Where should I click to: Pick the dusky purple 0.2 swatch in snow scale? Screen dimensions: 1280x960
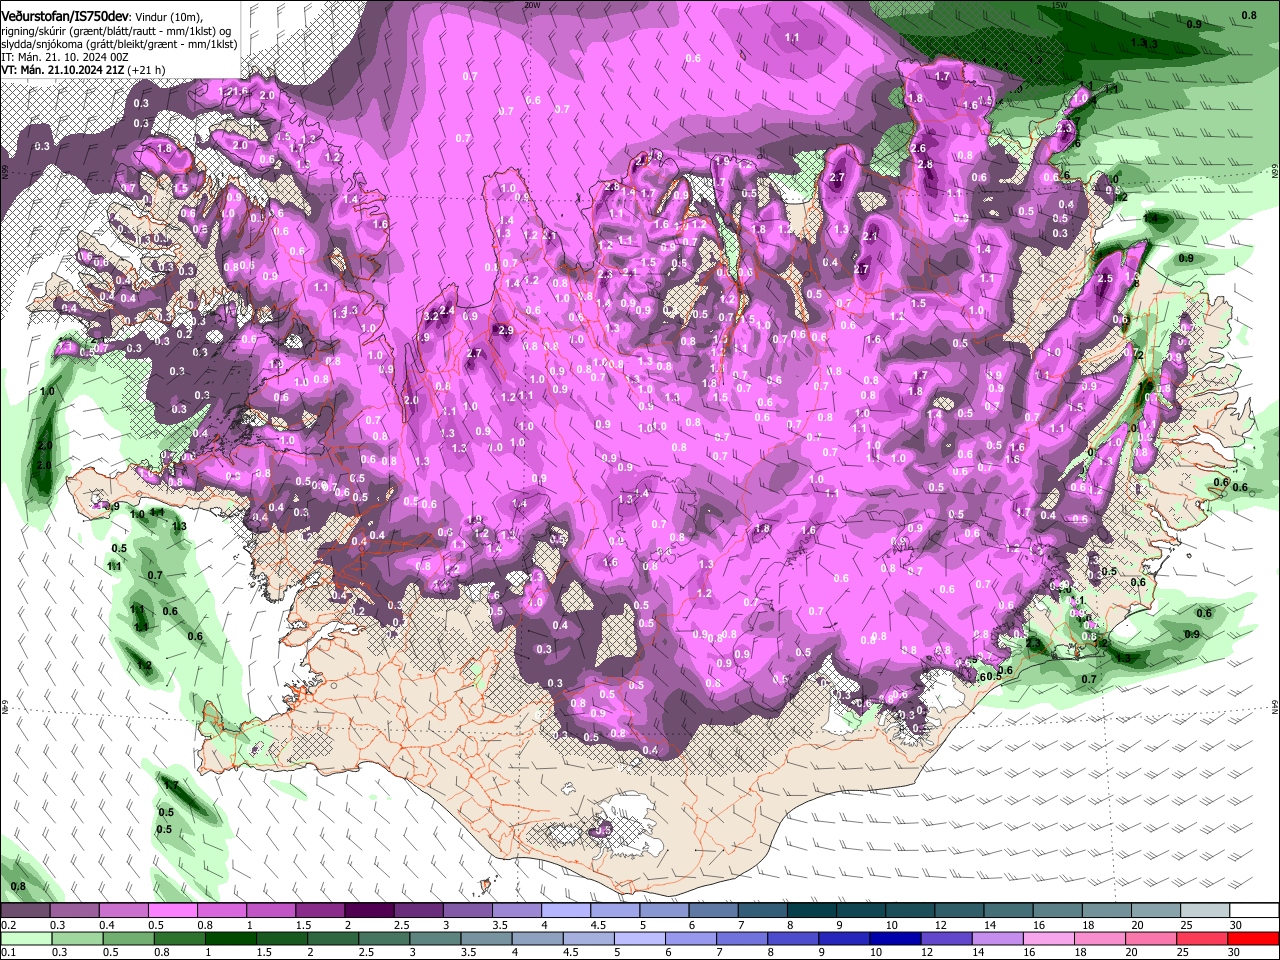point(24,910)
